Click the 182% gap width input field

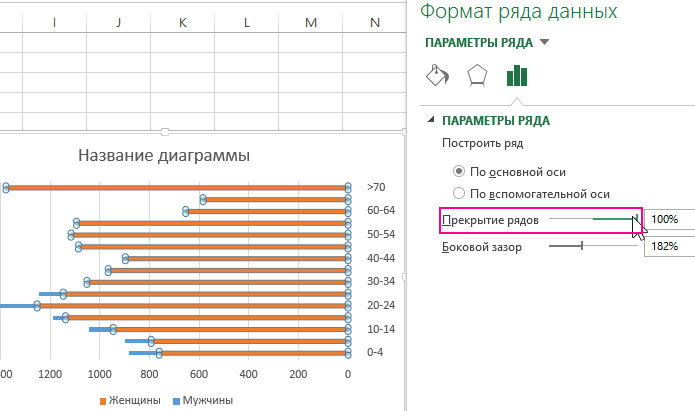669,246
